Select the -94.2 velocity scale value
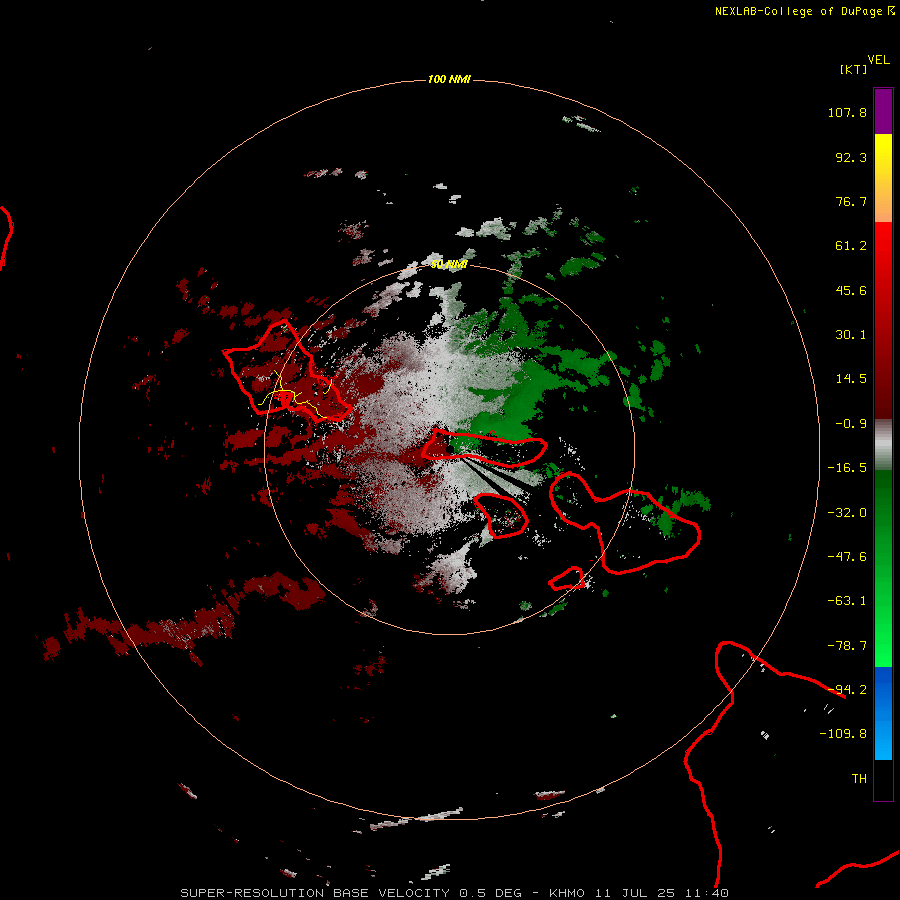The width and height of the screenshot is (900, 900). [847, 690]
